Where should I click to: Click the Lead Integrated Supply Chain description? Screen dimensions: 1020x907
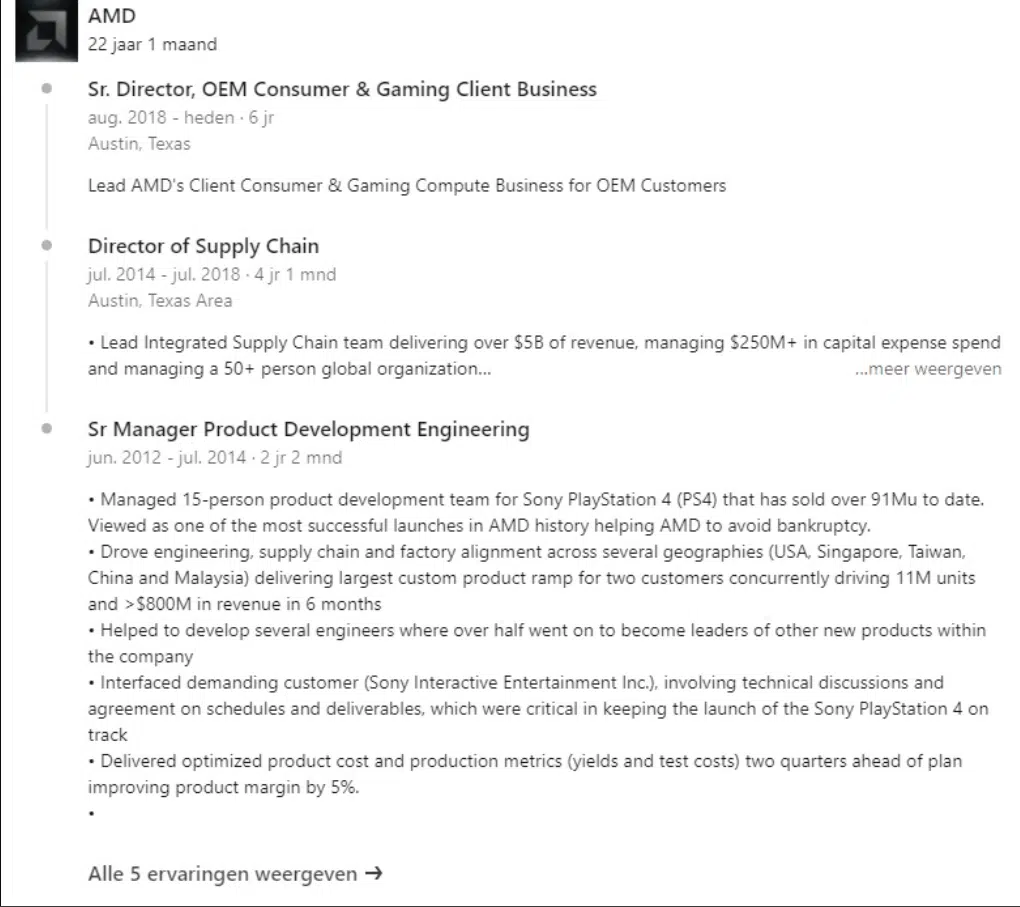click(x=544, y=356)
